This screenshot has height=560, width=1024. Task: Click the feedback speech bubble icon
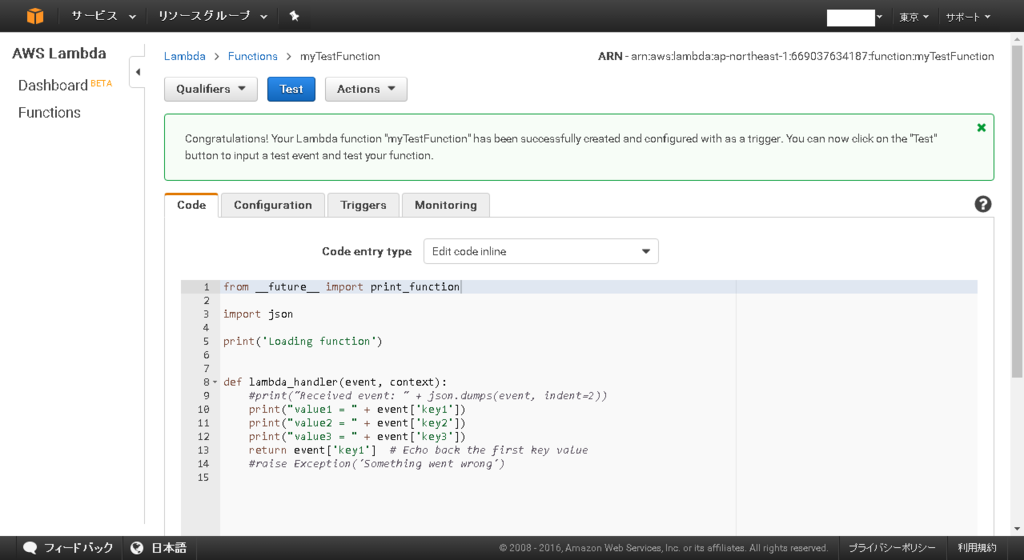pos(30,548)
